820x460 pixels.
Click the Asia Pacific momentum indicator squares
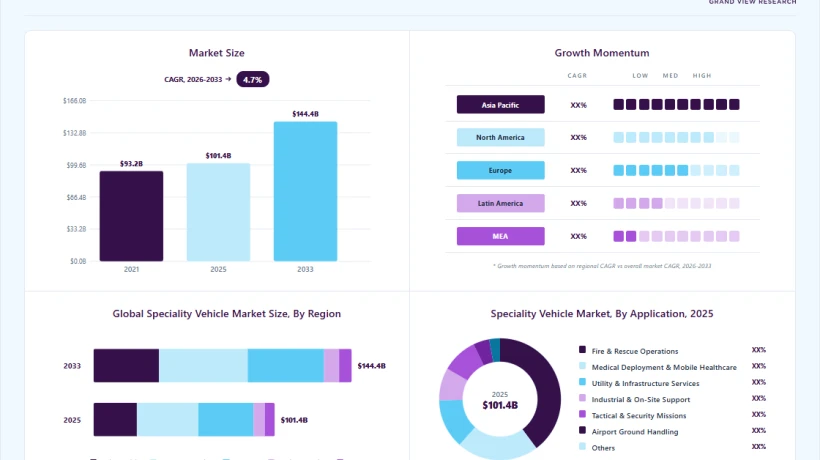676,105
